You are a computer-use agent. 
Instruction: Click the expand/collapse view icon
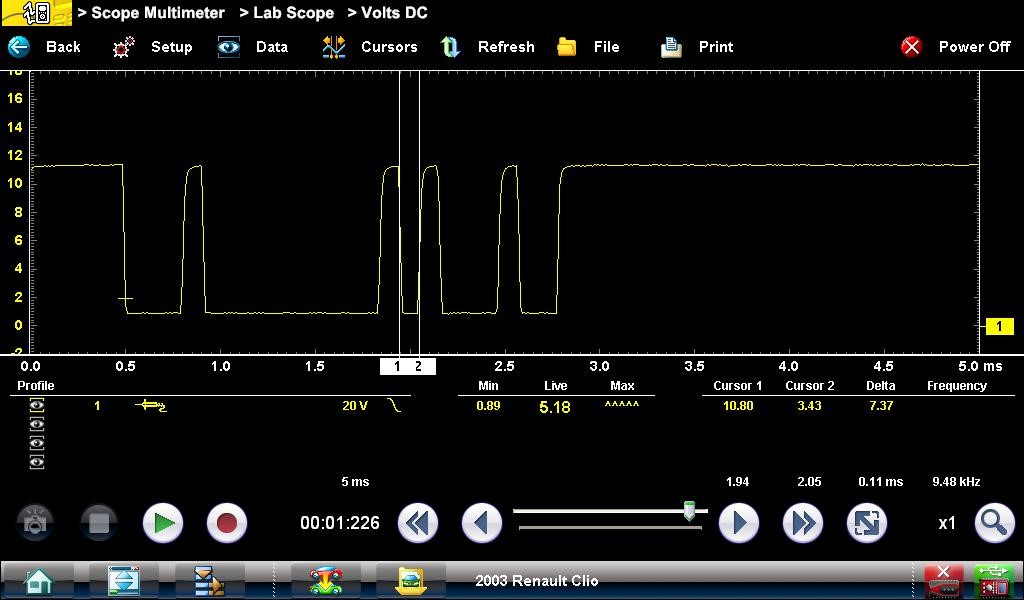tap(865, 523)
